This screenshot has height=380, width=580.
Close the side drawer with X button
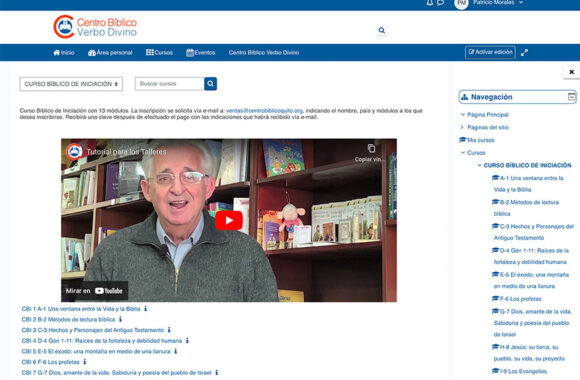tap(571, 72)
